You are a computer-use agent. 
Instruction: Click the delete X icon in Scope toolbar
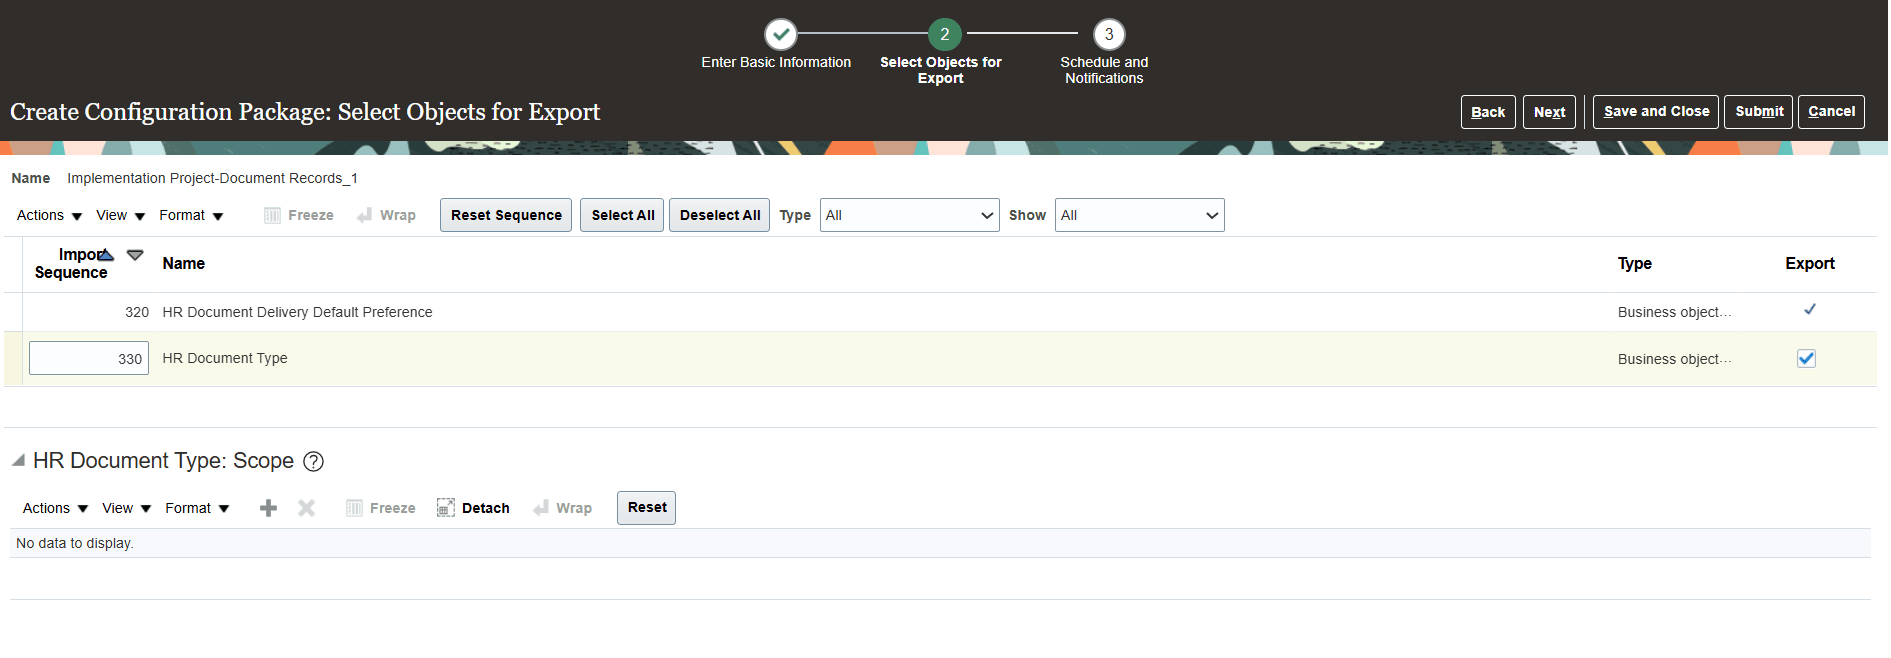[306, 508]
